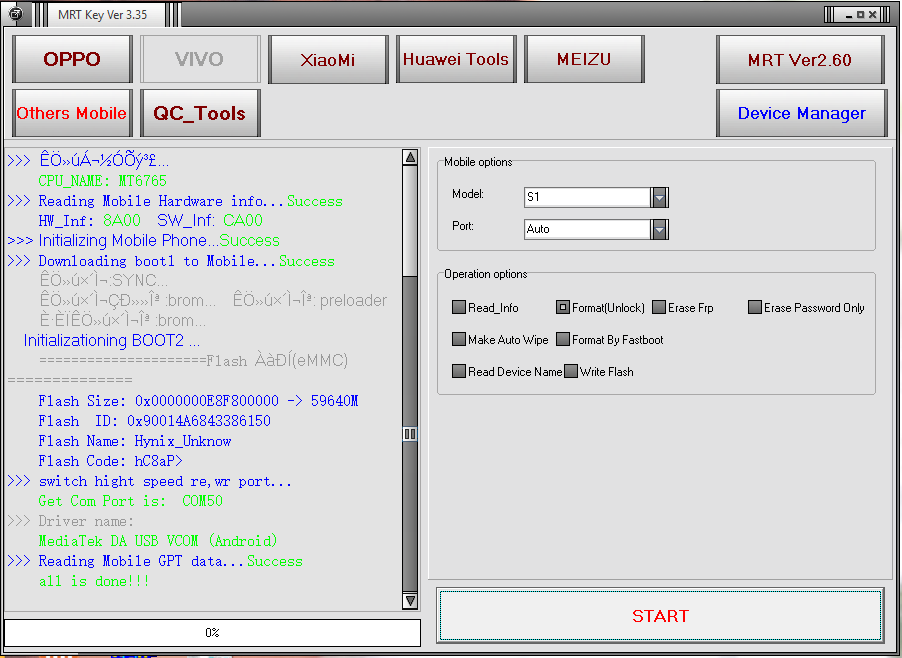Select the MRT Key Ver 3.35 title tab
902x658 pixels.
[x=103, y=15]
